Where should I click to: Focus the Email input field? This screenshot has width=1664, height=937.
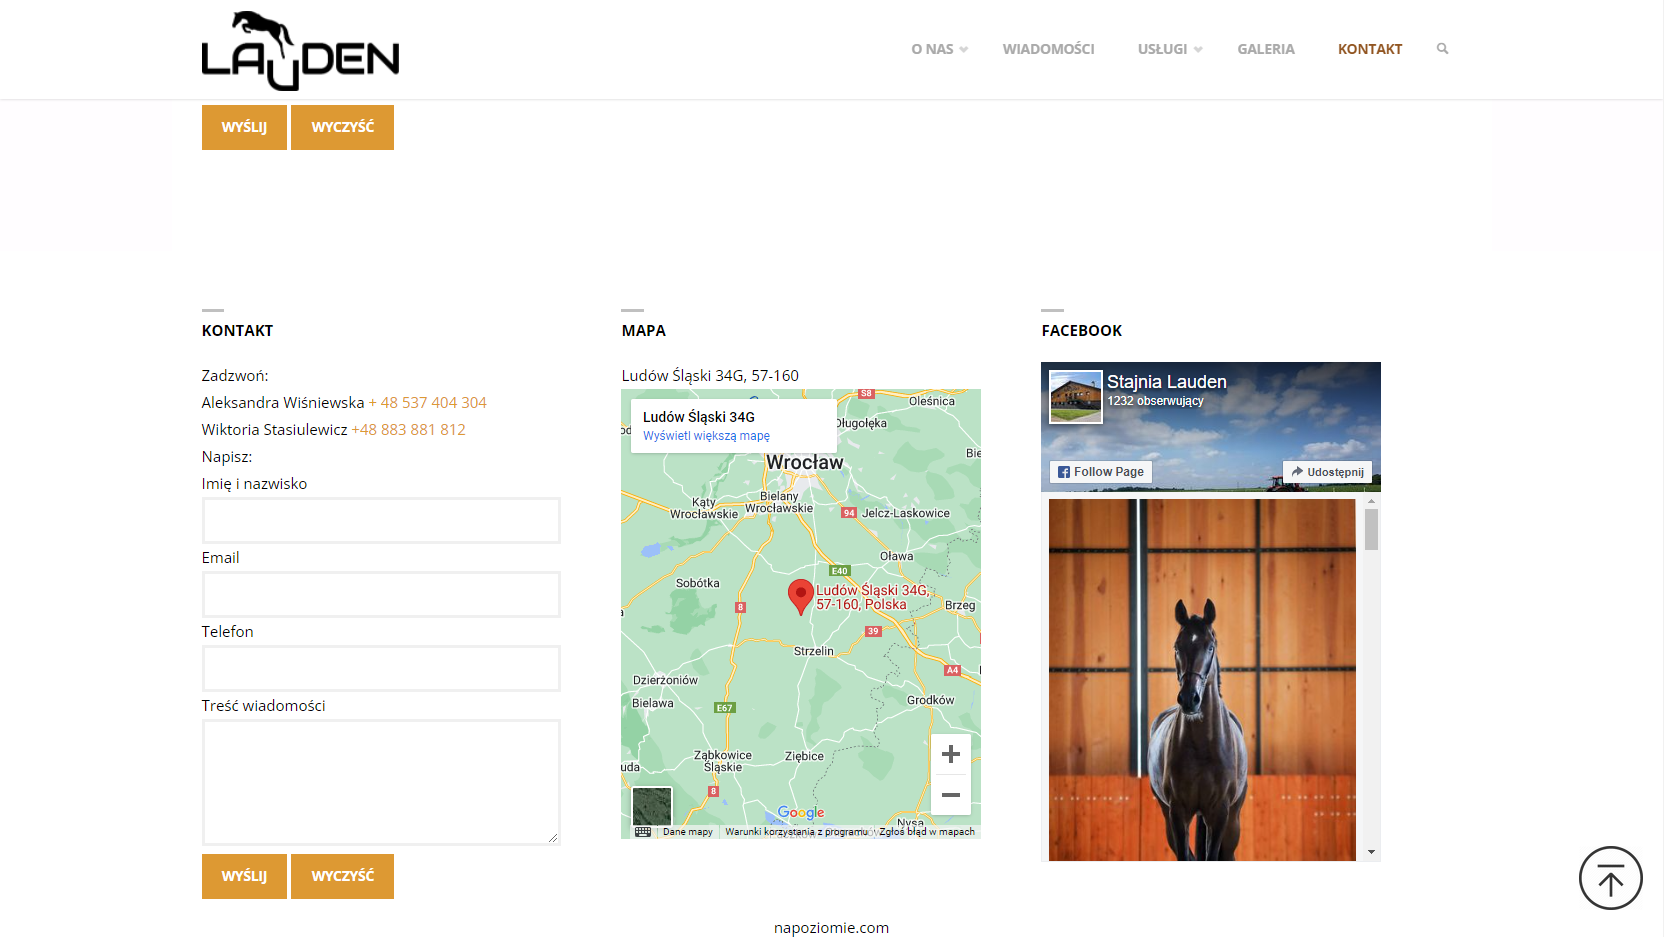tap(381, 594)
